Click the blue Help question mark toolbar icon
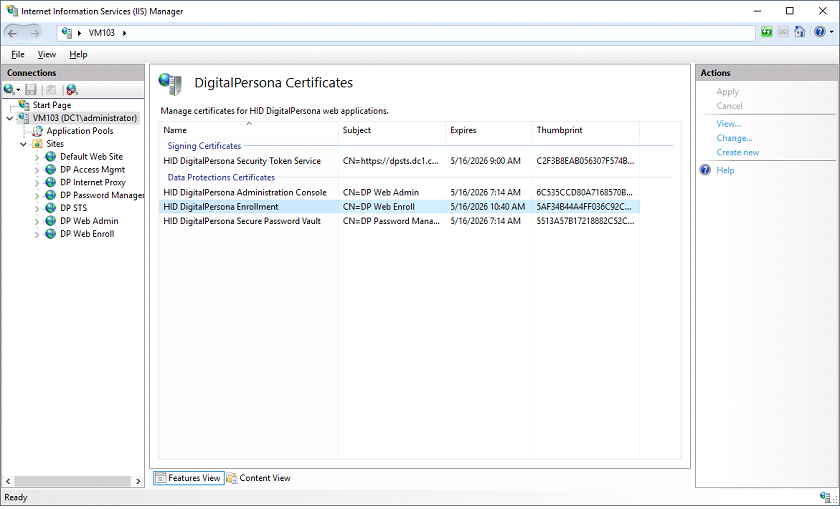Screen dimensions: 840x509 819,32
